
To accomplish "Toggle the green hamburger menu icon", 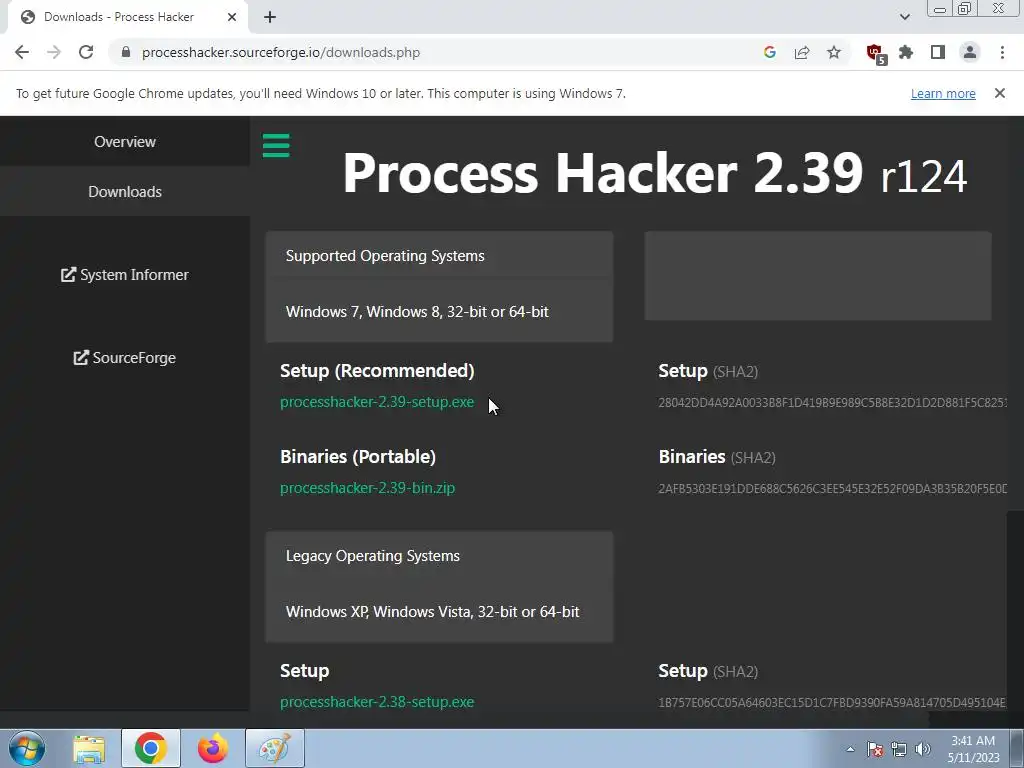I will tap(276, 145).
